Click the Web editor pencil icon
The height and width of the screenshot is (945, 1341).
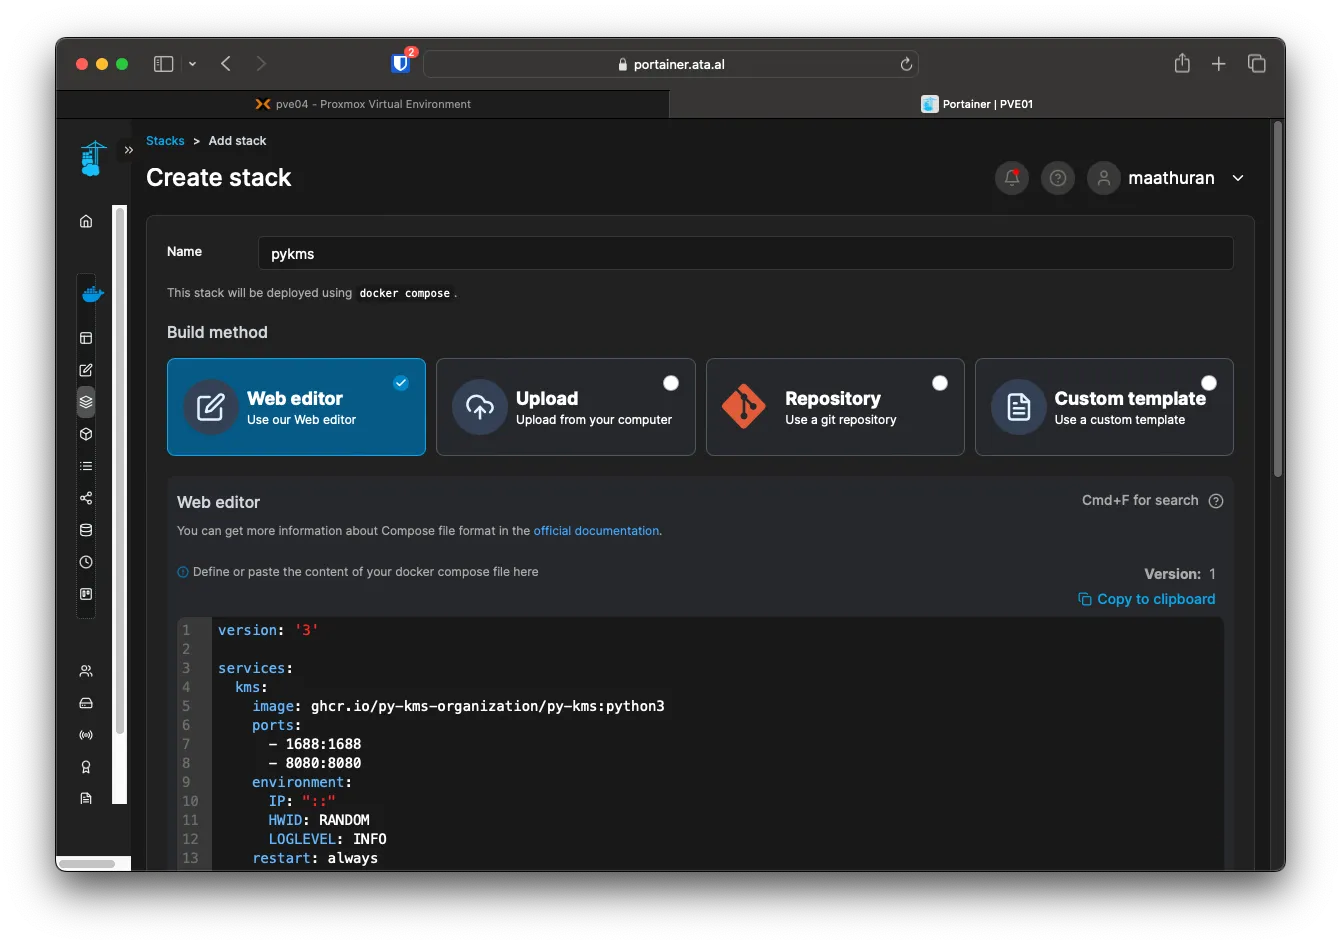tap(211, 407)
